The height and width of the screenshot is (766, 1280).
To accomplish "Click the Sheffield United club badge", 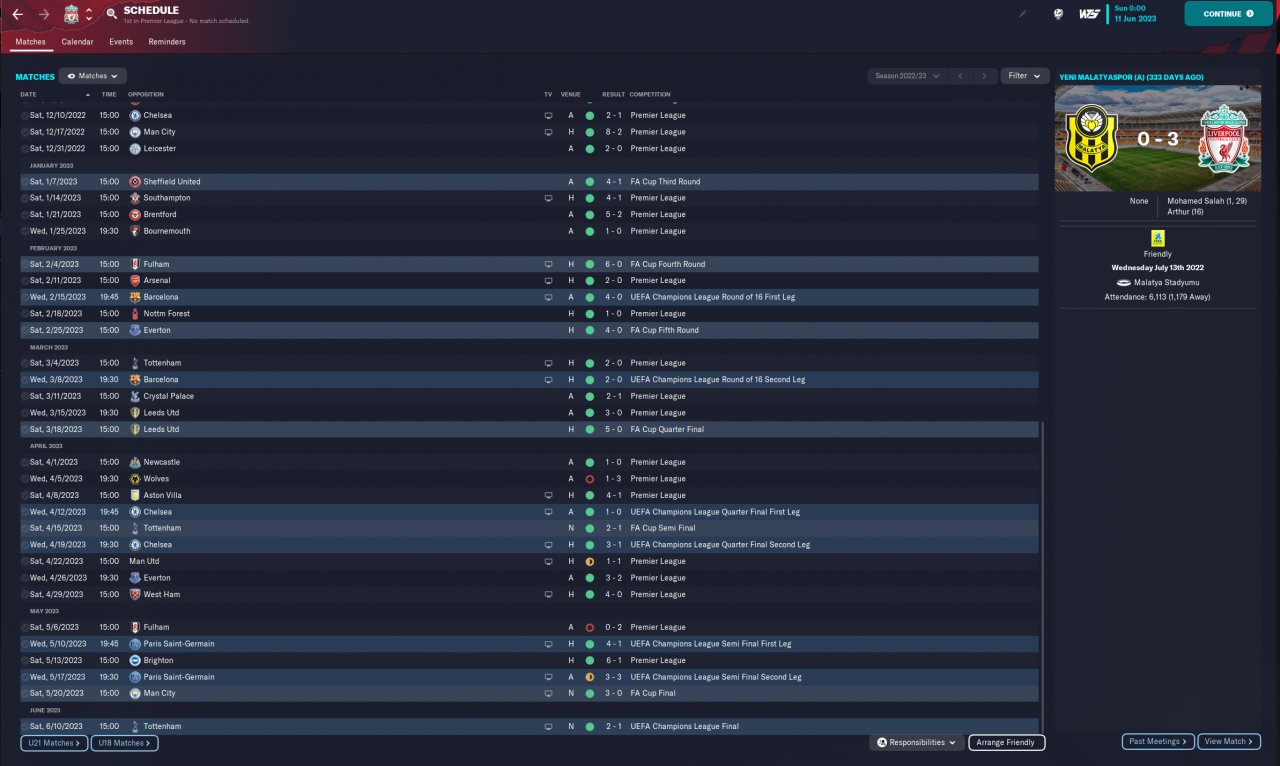I will coord(135,182).
